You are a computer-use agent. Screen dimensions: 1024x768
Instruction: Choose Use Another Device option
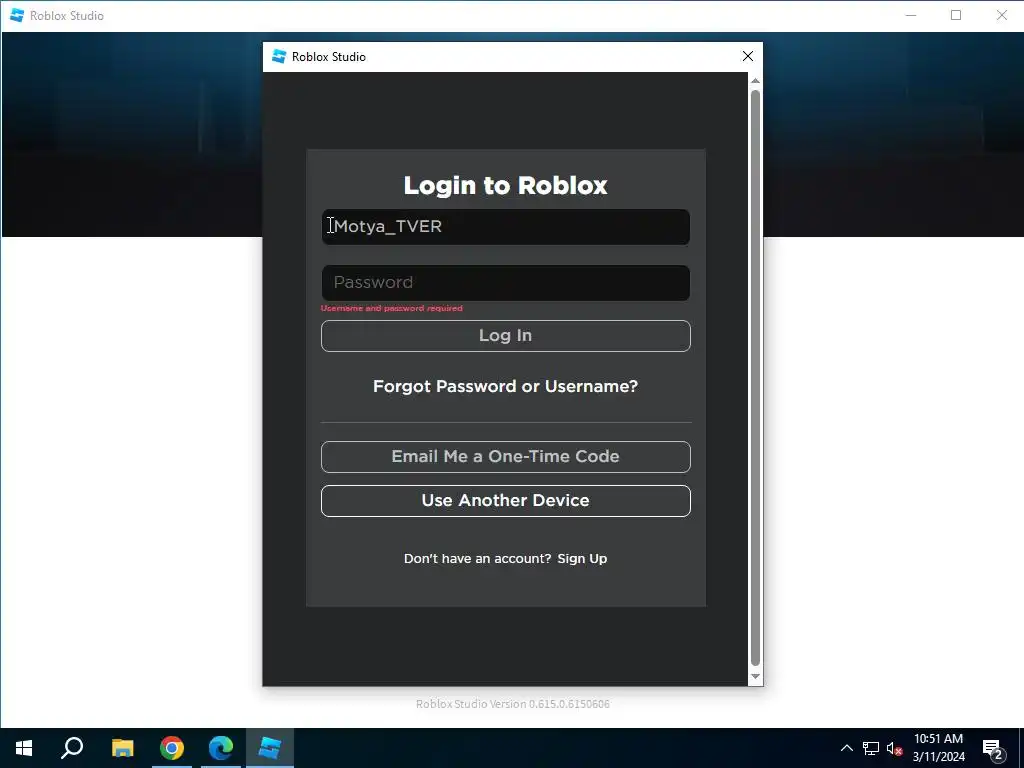[505, 501]
